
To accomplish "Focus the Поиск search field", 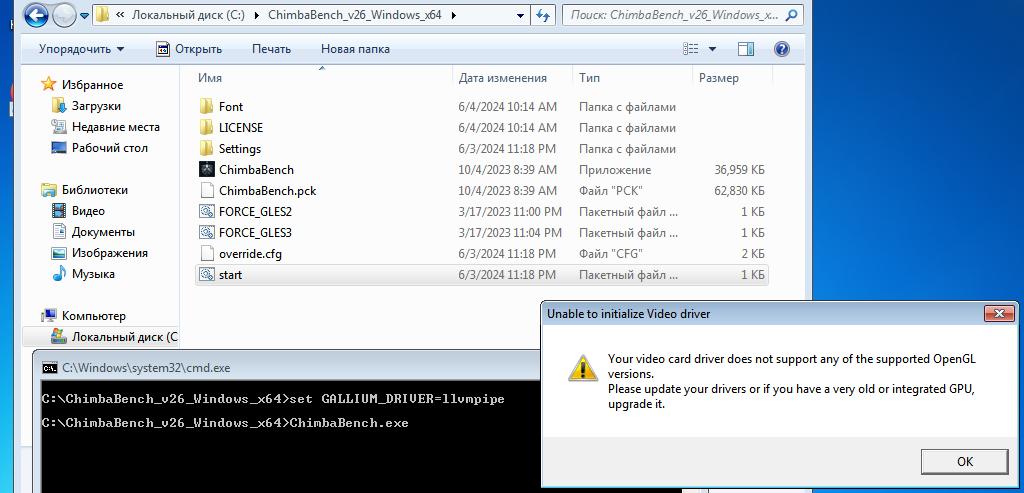I will click(x=682, y=15).
